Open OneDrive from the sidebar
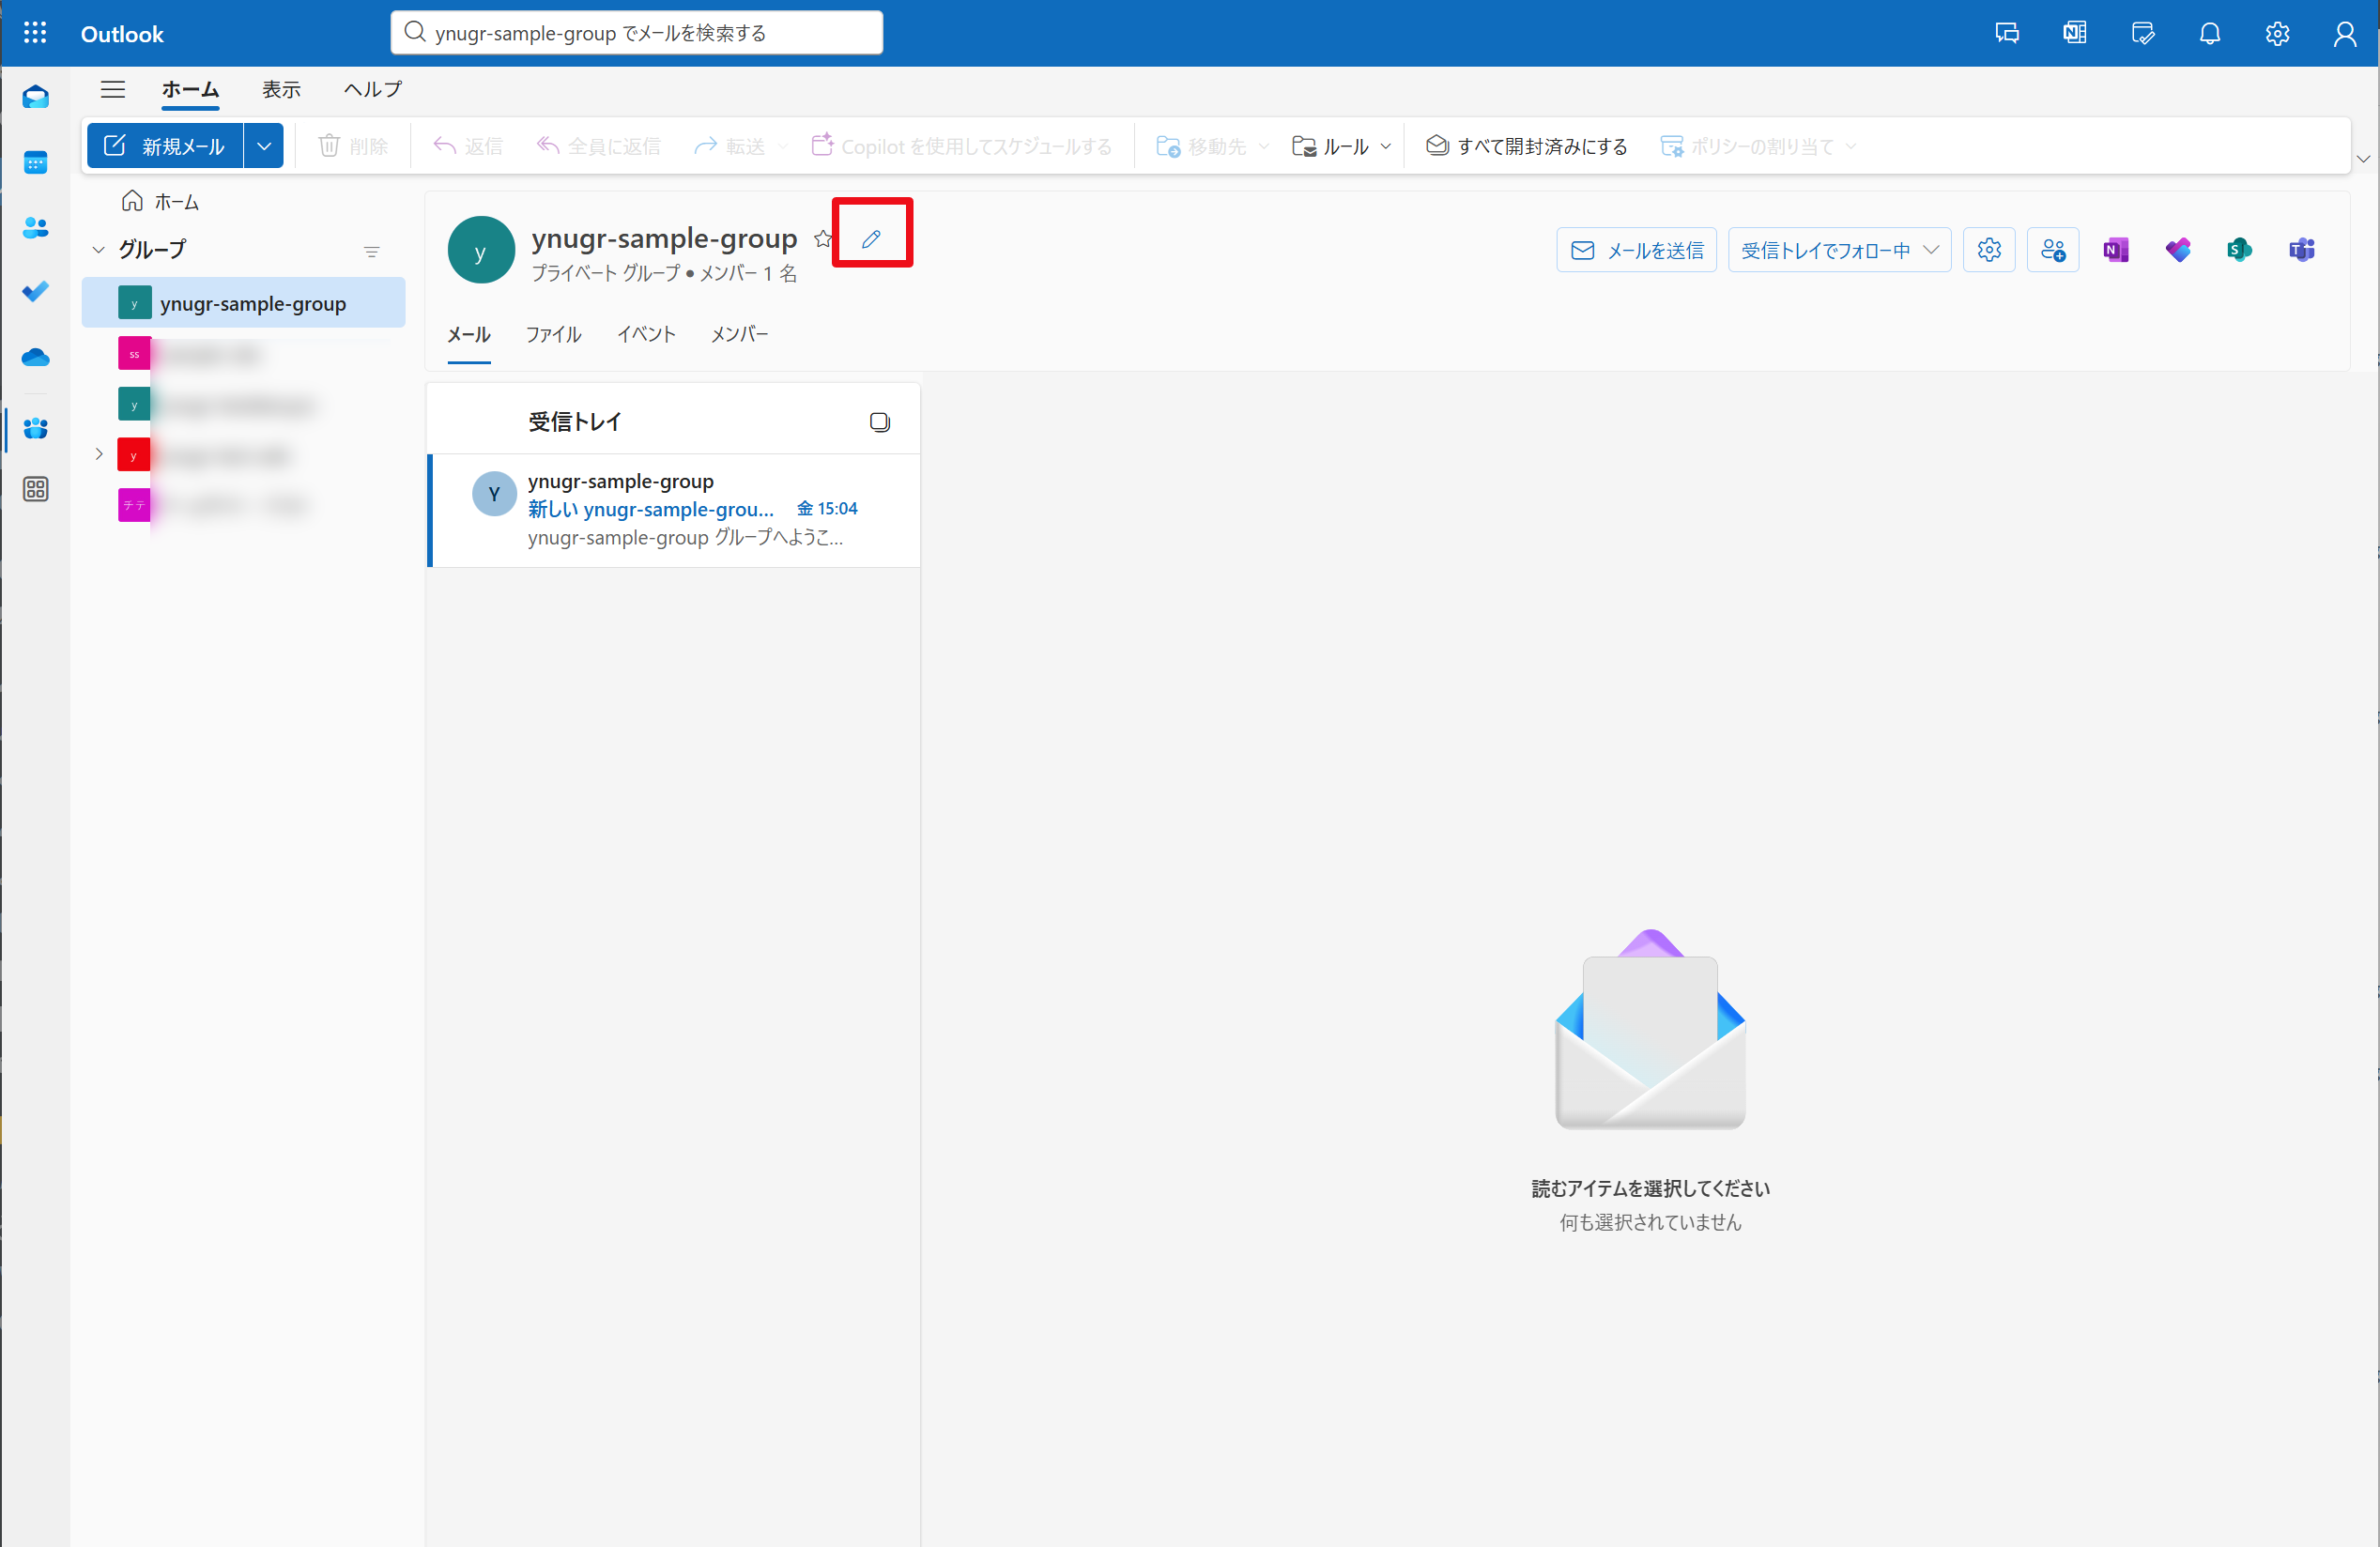2380x1547 pixels. coord(35,357)
